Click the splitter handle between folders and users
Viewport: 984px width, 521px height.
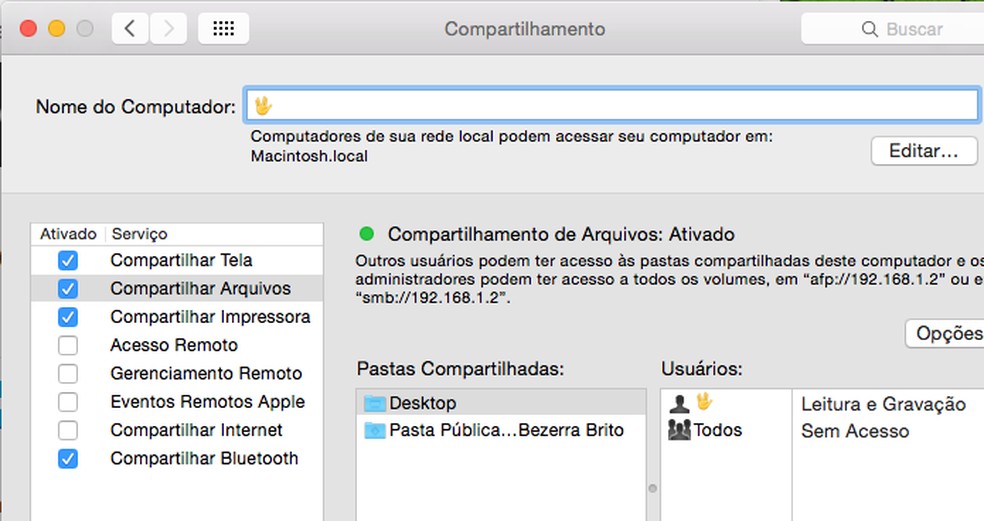(x=653, y=488)
